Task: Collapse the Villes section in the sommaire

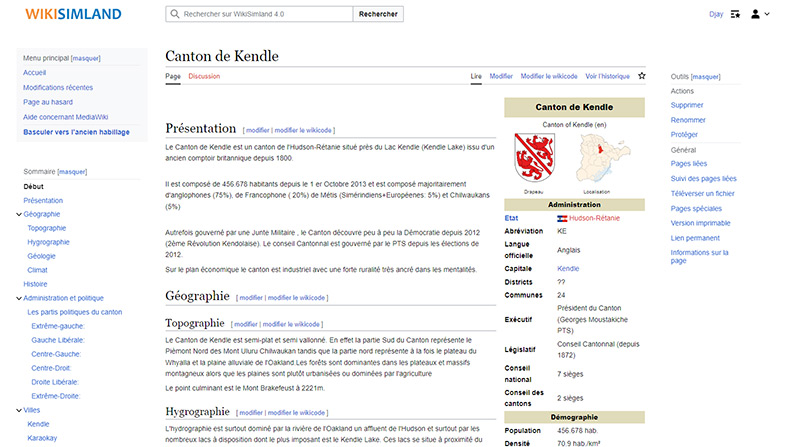Action: (19, 410)
